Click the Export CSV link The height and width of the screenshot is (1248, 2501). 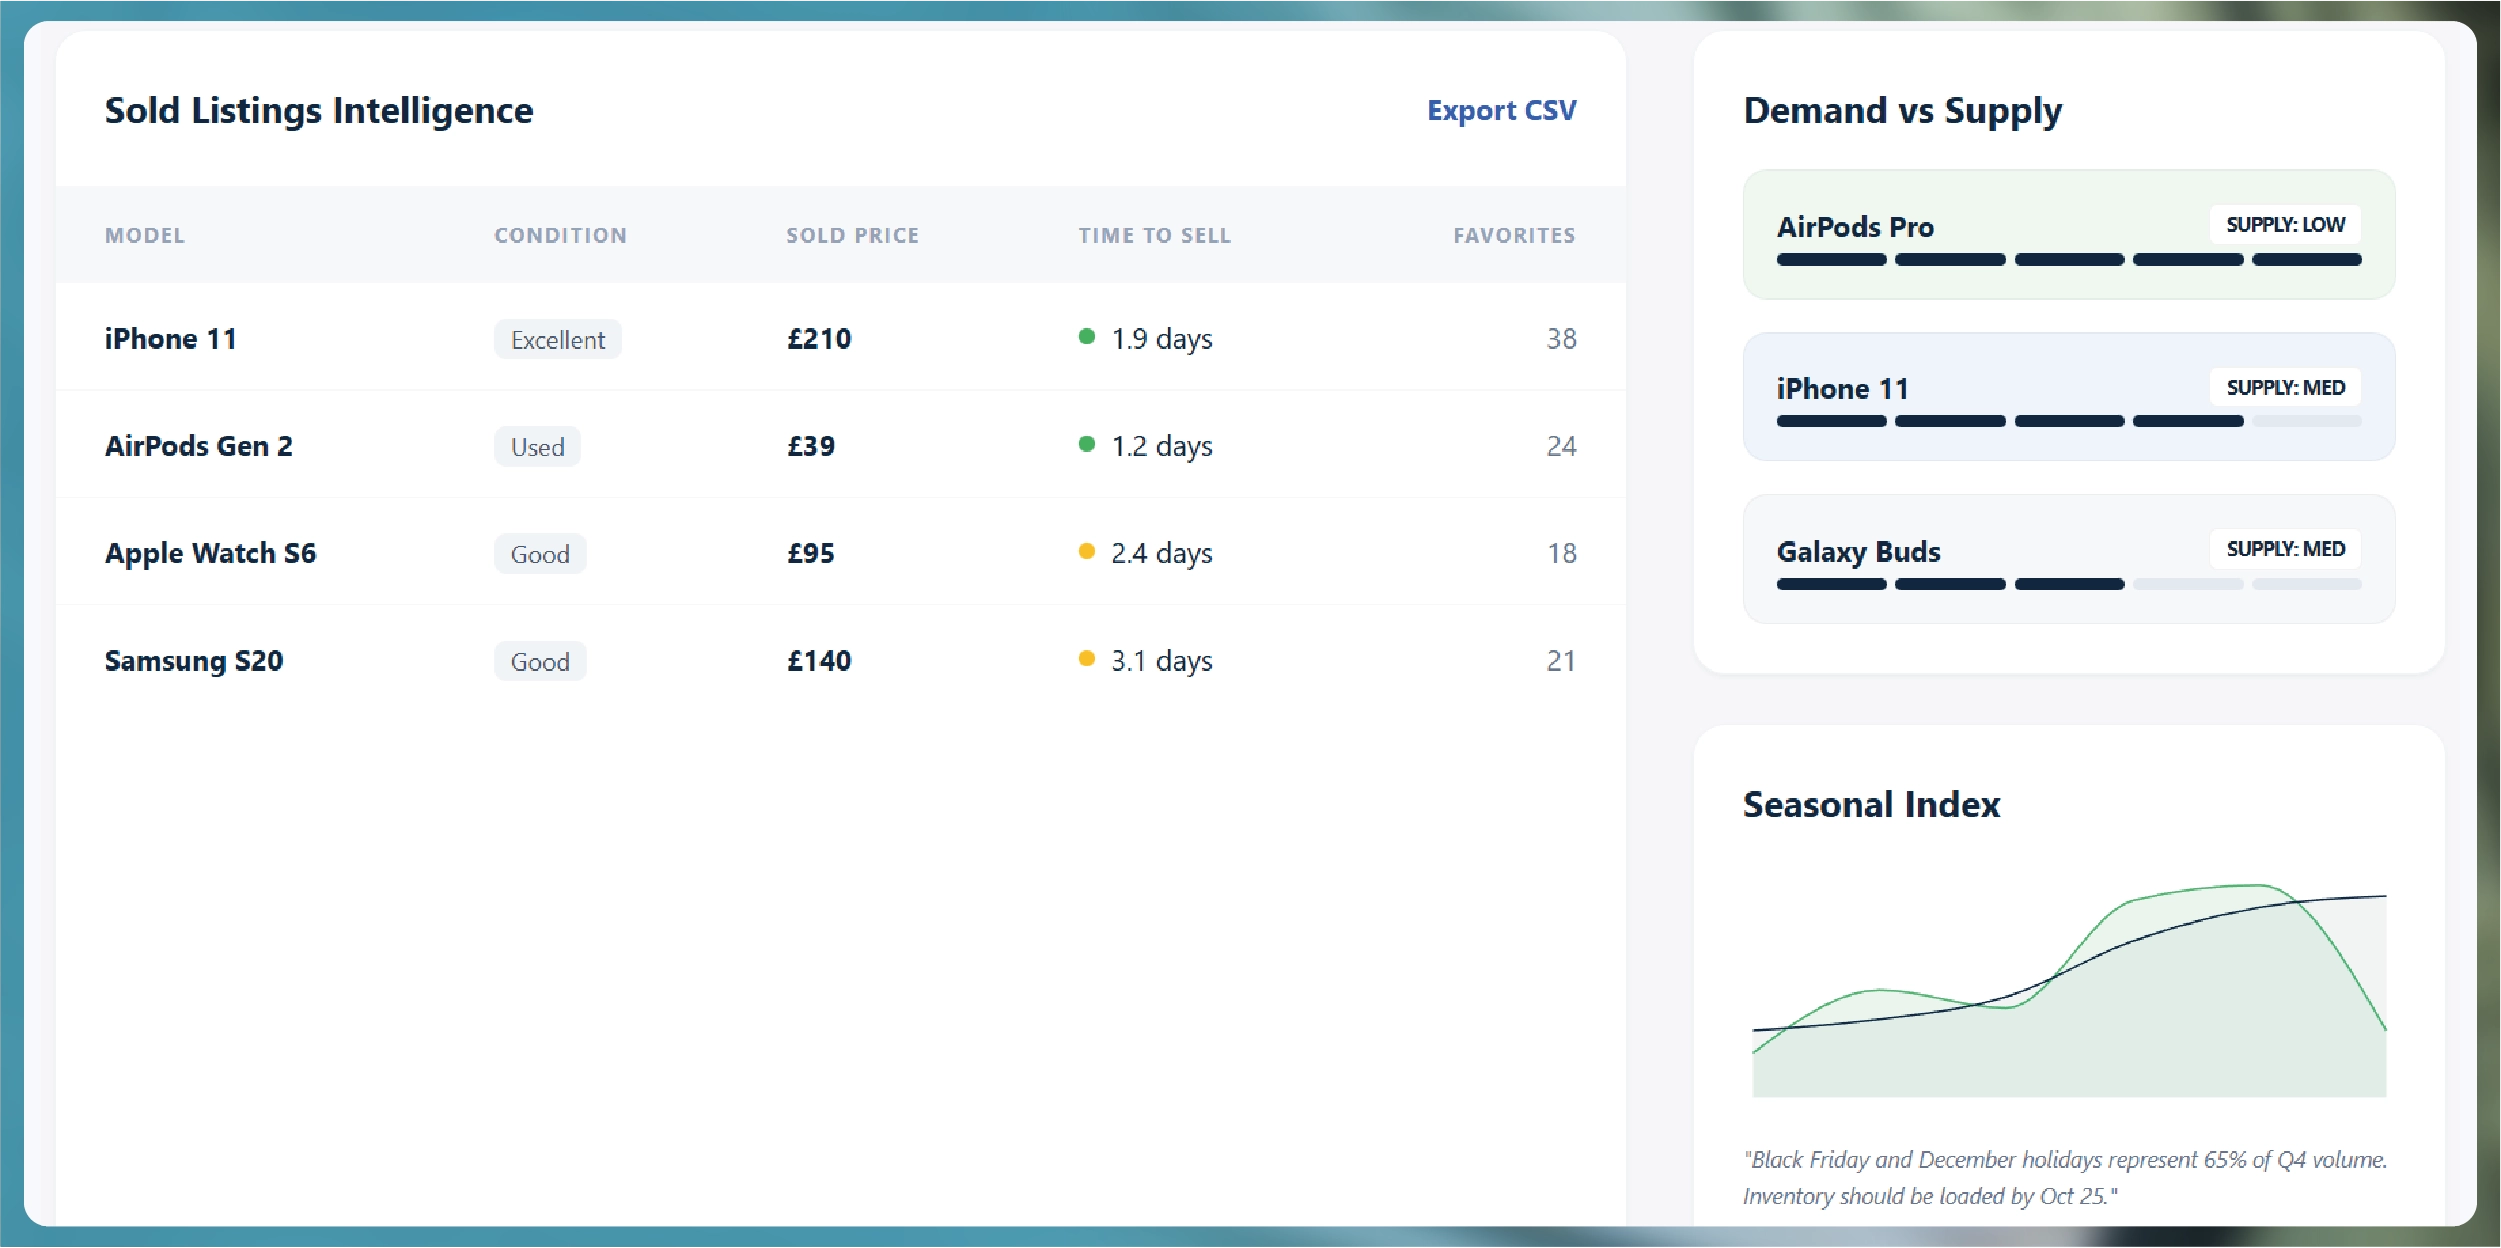pyautogui.click(x=1501, y=110)
